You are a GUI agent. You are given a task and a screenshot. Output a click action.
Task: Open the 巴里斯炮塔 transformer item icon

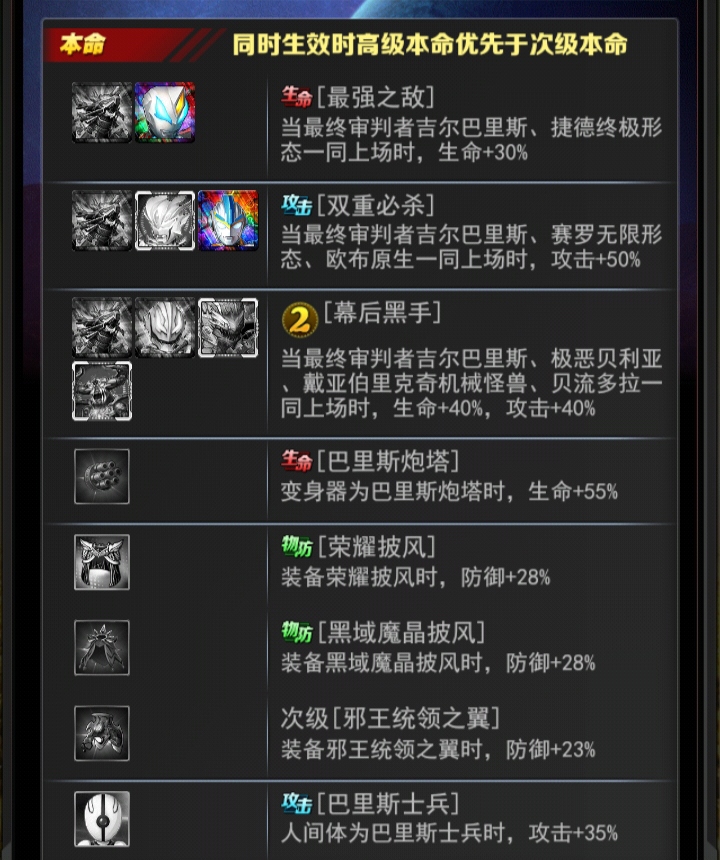(x=102, y=476)
